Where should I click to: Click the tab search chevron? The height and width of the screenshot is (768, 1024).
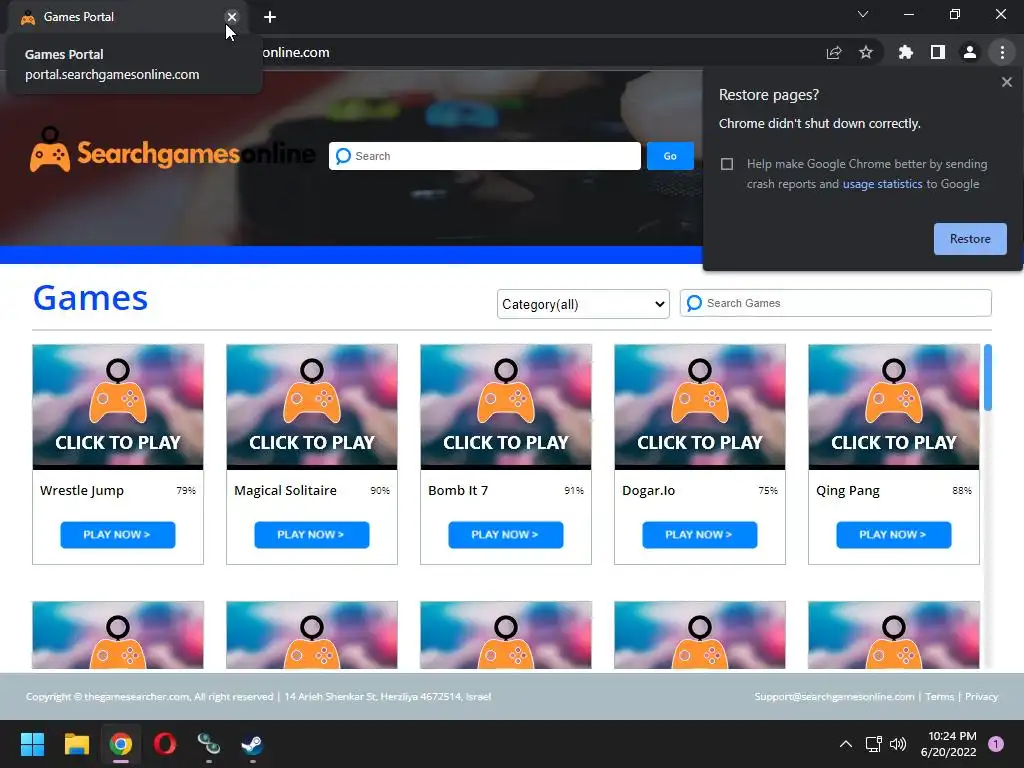863,14
